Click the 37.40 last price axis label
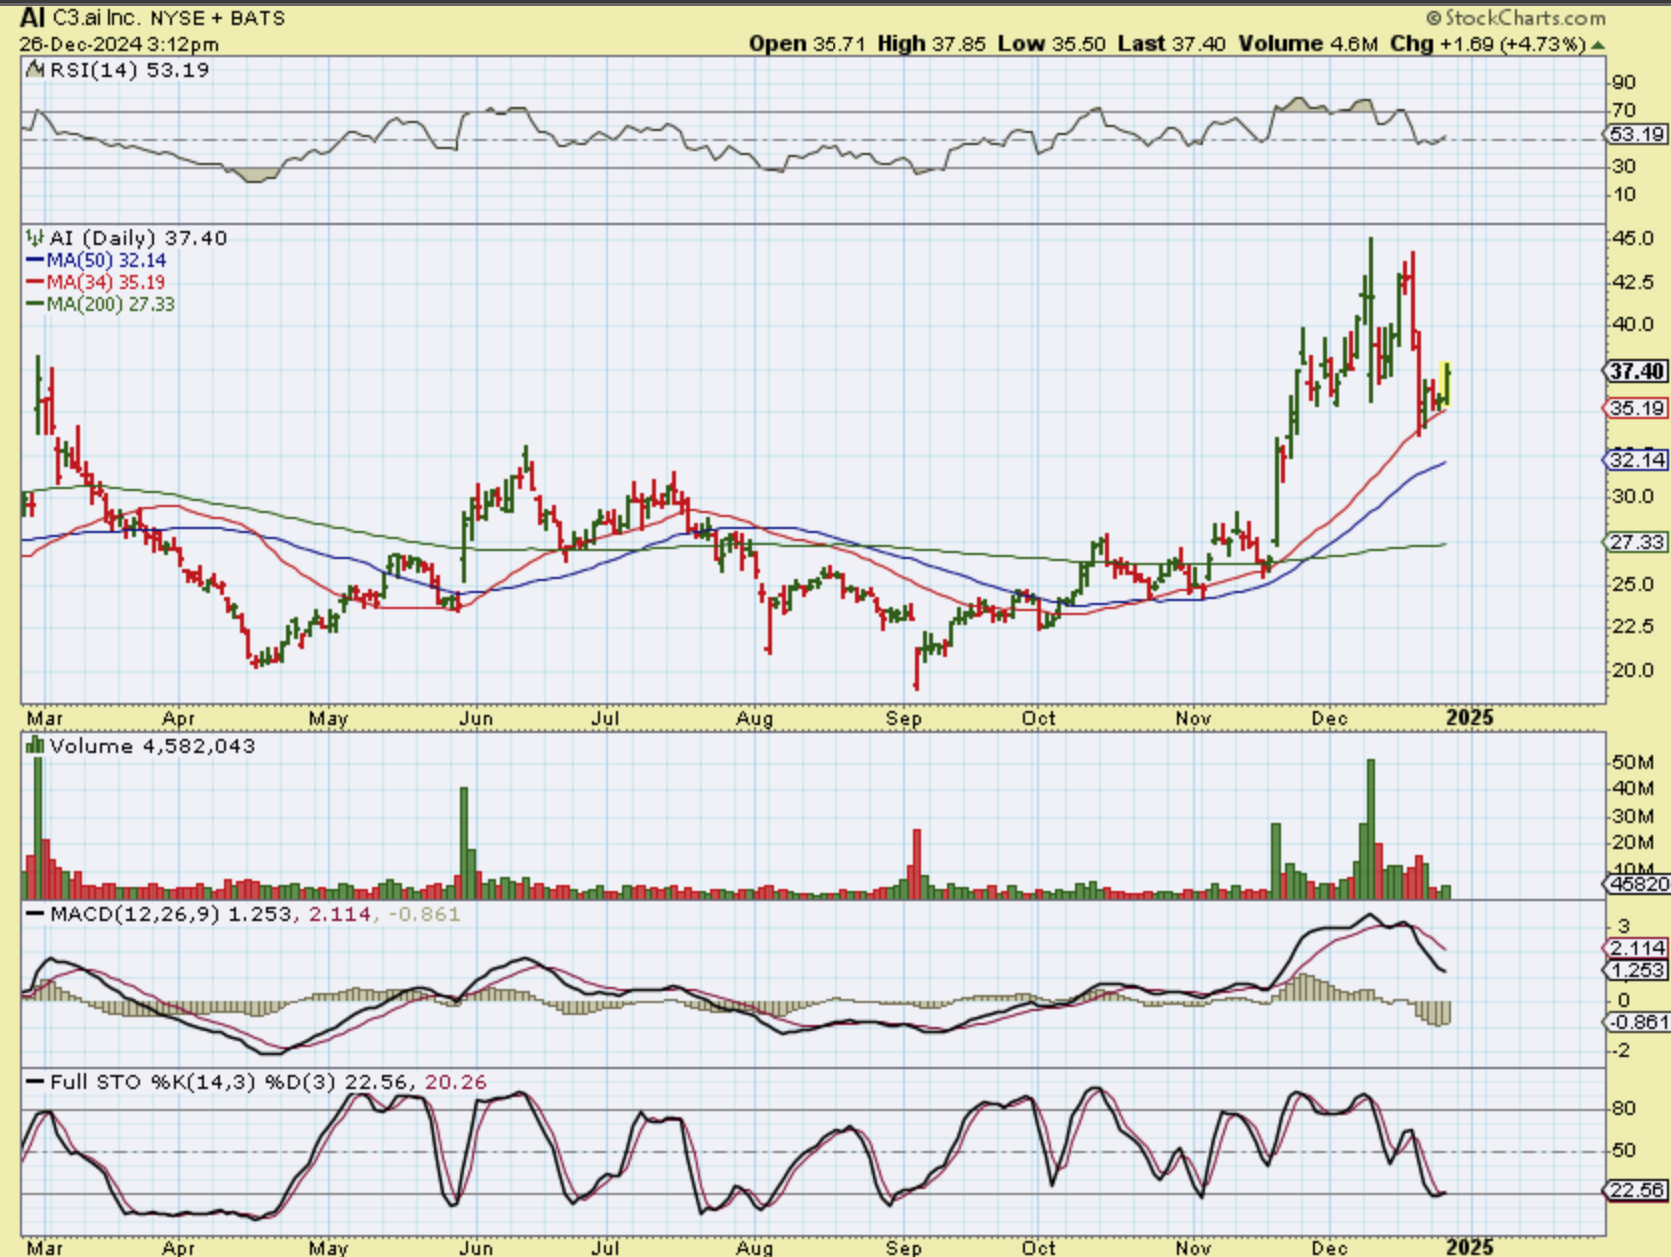This screenshot has width=1671, height=1257. click(1636, 371)
